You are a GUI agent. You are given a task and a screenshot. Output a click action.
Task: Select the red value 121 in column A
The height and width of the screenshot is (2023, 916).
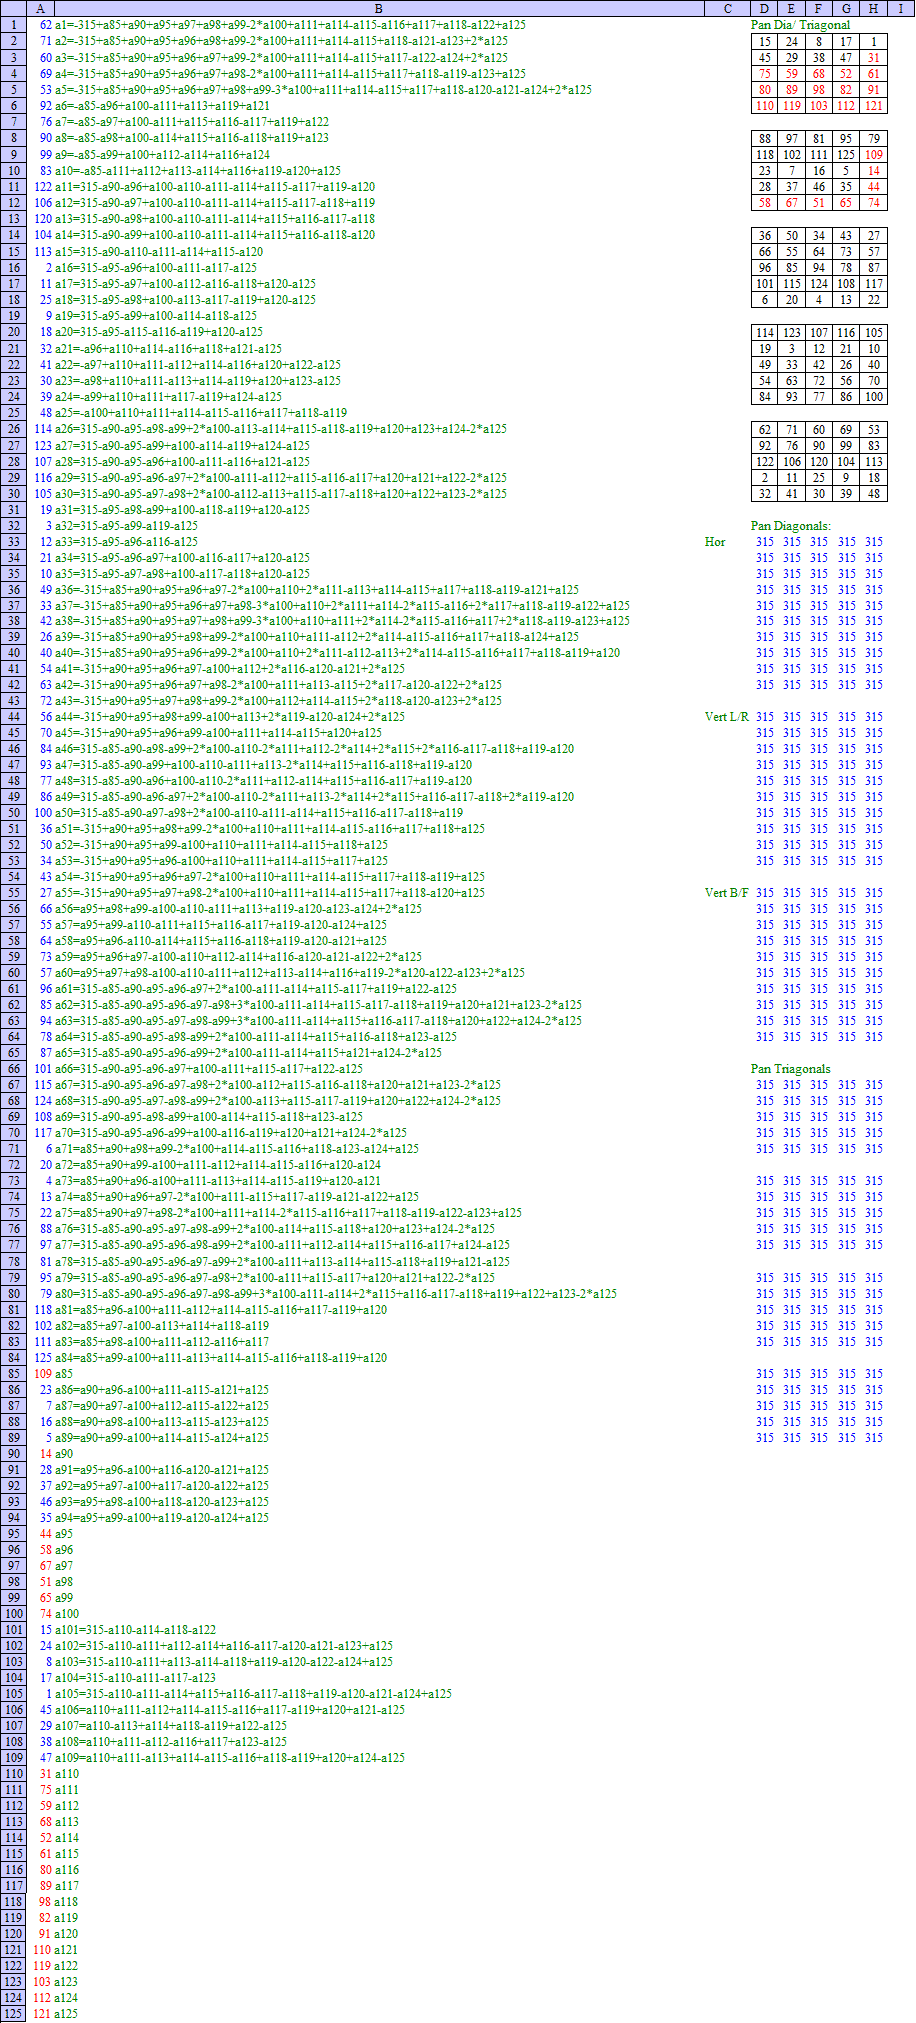tap(42, 2013)
